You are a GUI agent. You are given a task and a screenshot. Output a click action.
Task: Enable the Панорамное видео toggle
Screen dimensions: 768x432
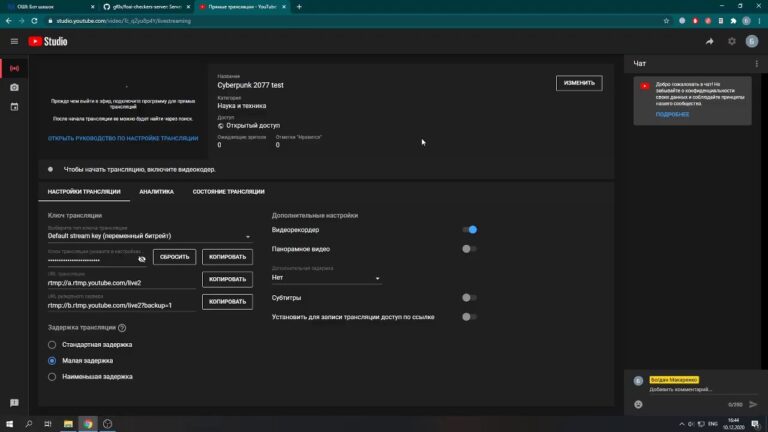(469, 249)
